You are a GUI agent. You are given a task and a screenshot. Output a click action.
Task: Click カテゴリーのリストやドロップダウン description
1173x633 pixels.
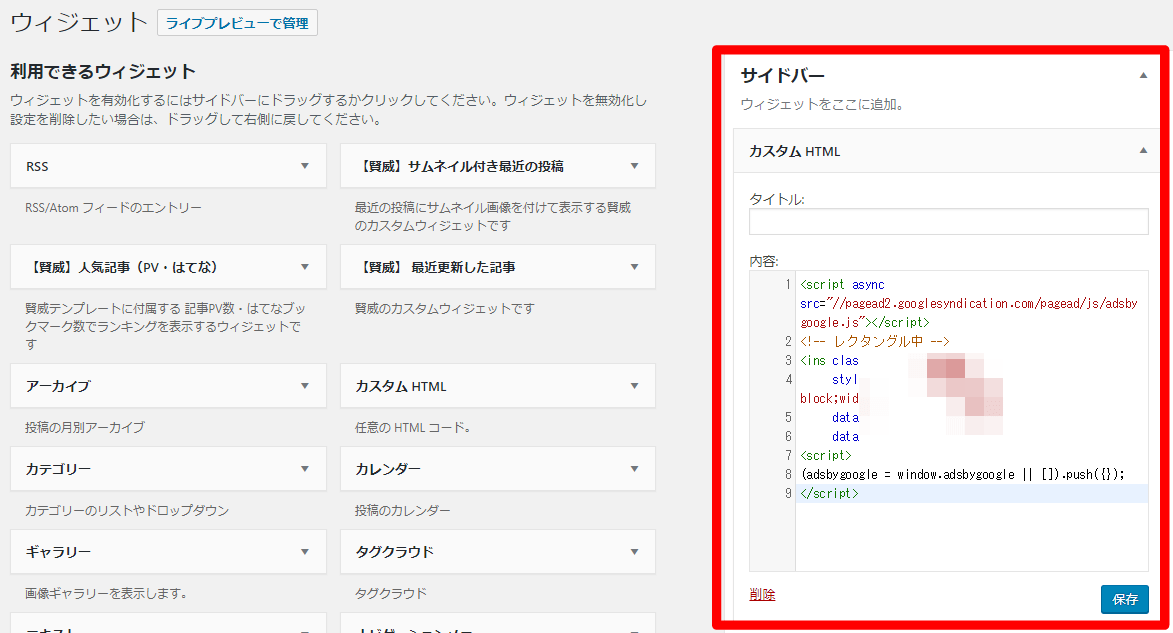[126, 511]
